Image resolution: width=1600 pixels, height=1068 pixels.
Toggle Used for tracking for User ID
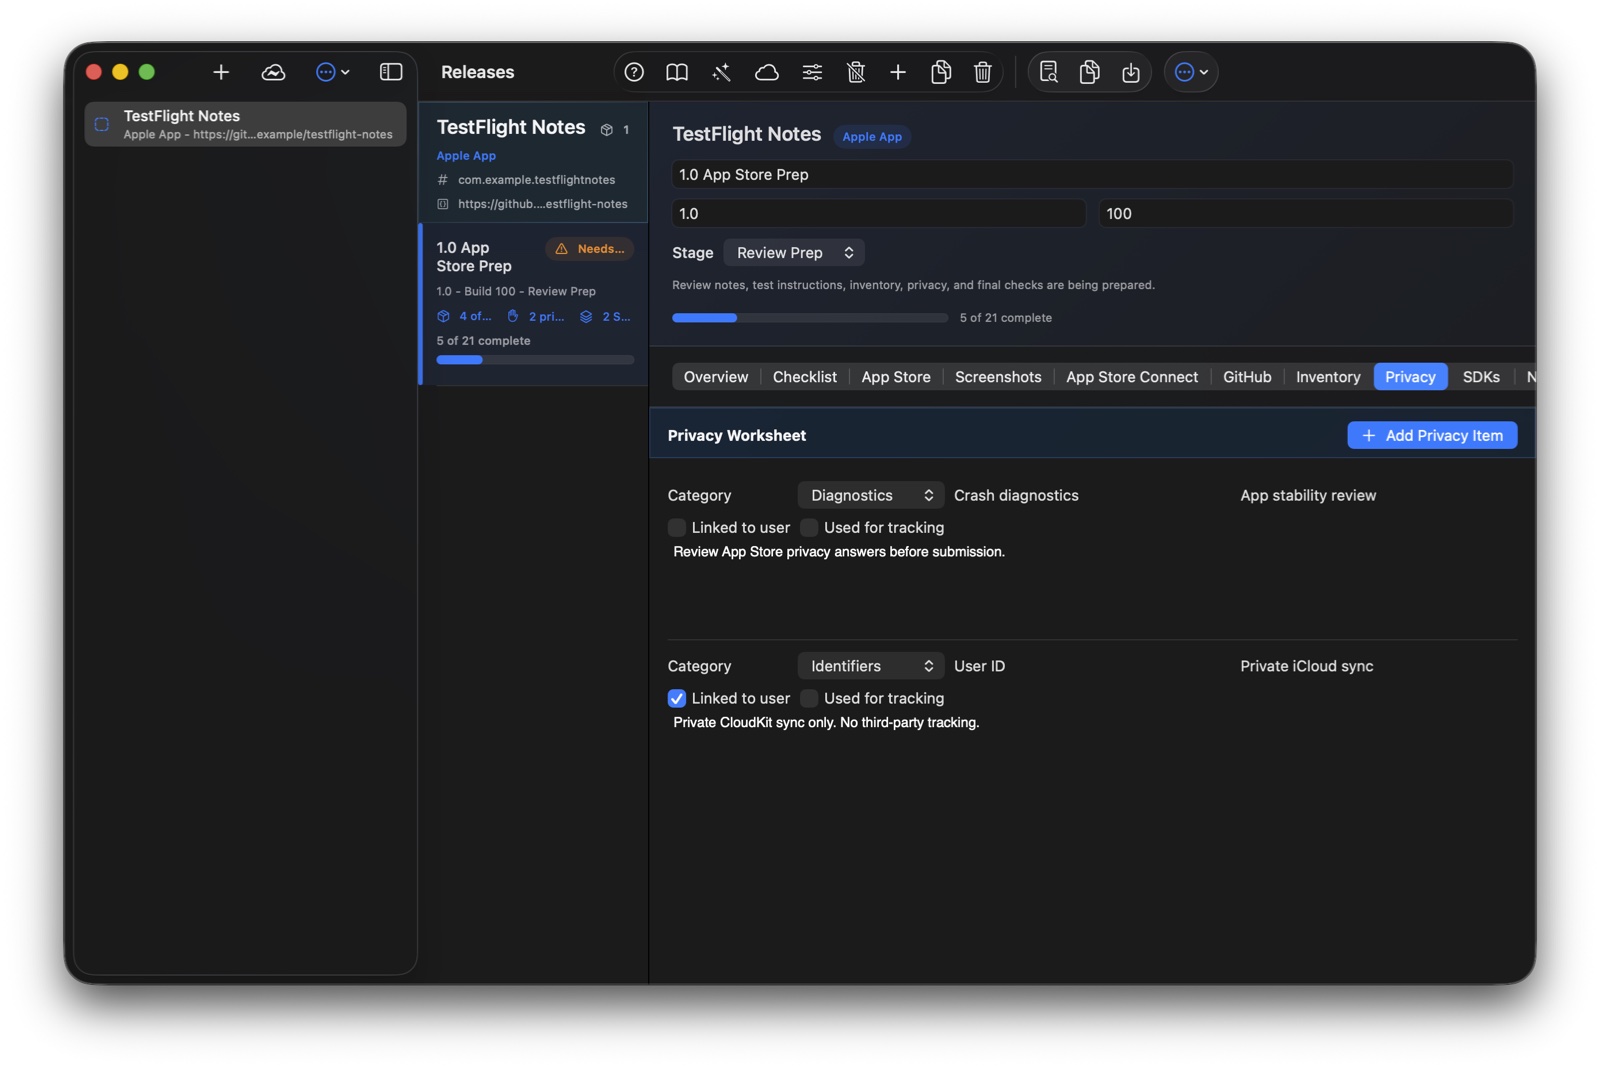(x=809, y=698)
